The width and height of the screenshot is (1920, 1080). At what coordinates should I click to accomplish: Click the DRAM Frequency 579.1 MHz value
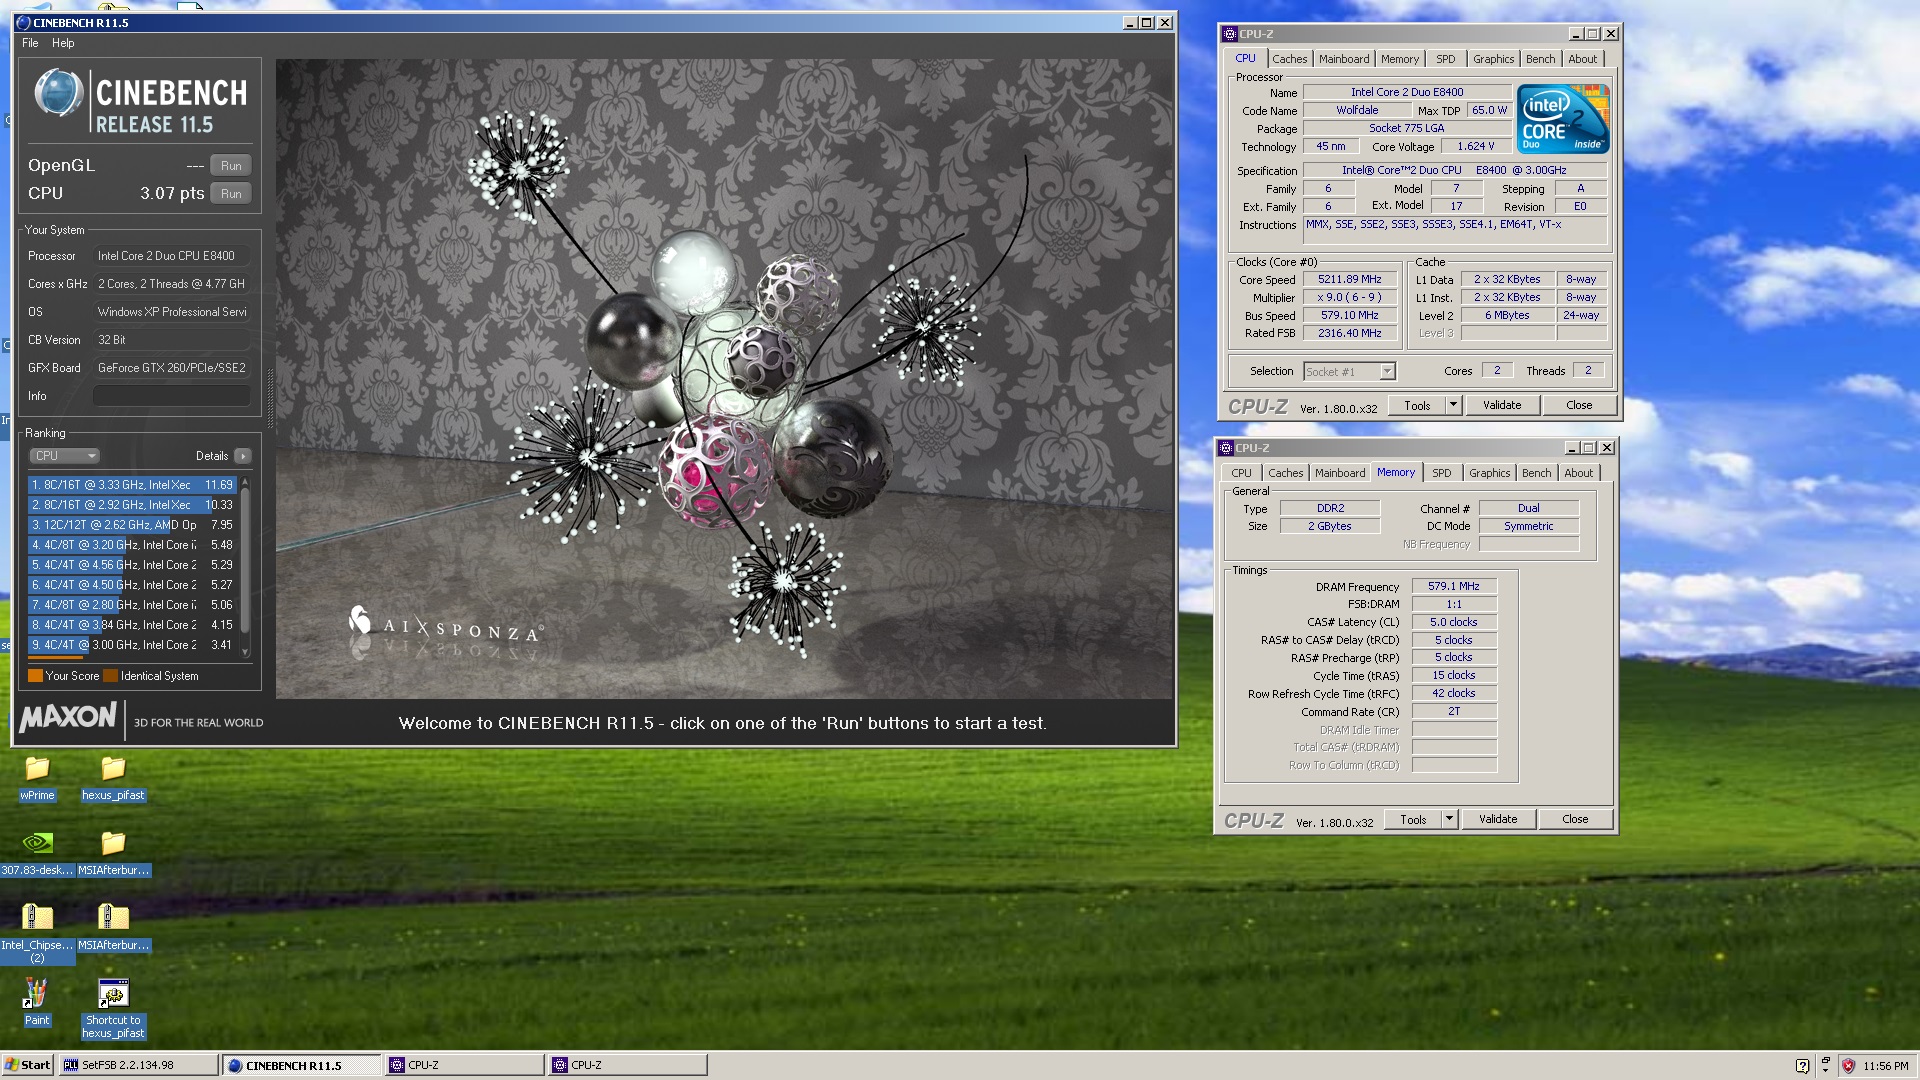pyautogui.click(x=1453, y=586)
